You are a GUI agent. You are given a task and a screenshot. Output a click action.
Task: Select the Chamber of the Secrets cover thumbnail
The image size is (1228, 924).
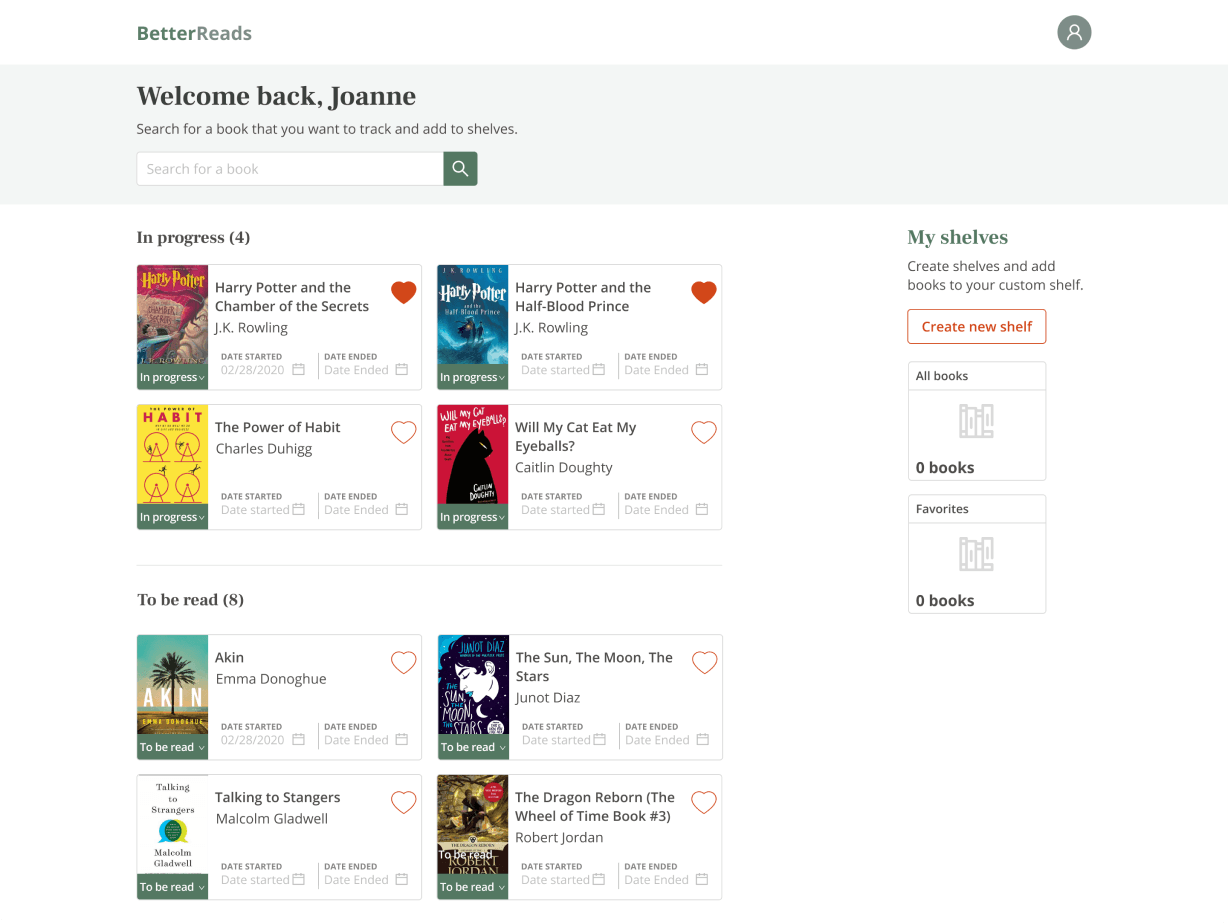pos(172,315)
